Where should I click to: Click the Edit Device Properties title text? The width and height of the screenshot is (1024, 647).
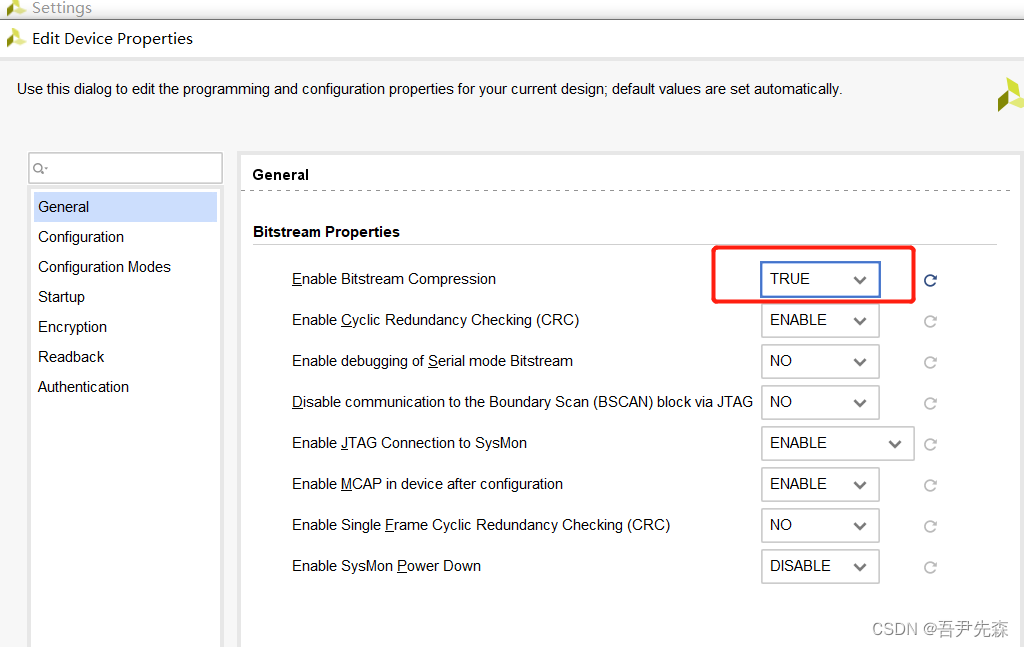point(112,39)
